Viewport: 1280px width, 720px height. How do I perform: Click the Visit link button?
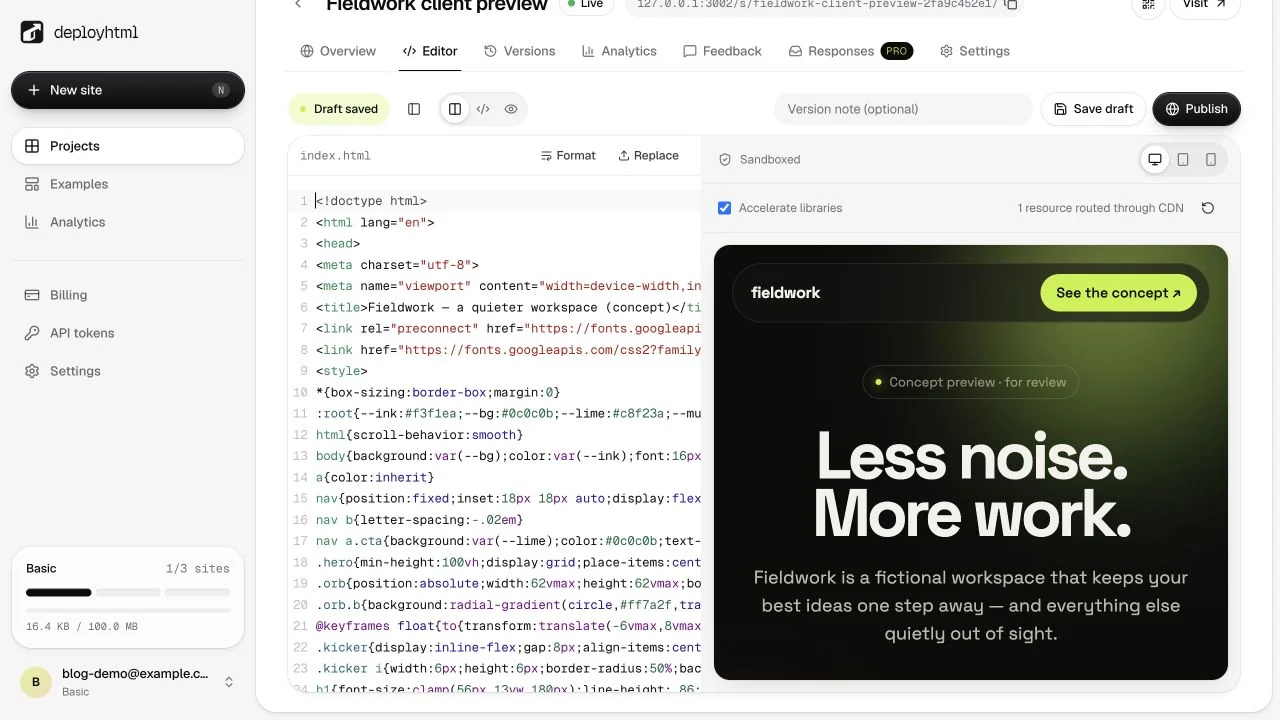tap(1205, 5)
